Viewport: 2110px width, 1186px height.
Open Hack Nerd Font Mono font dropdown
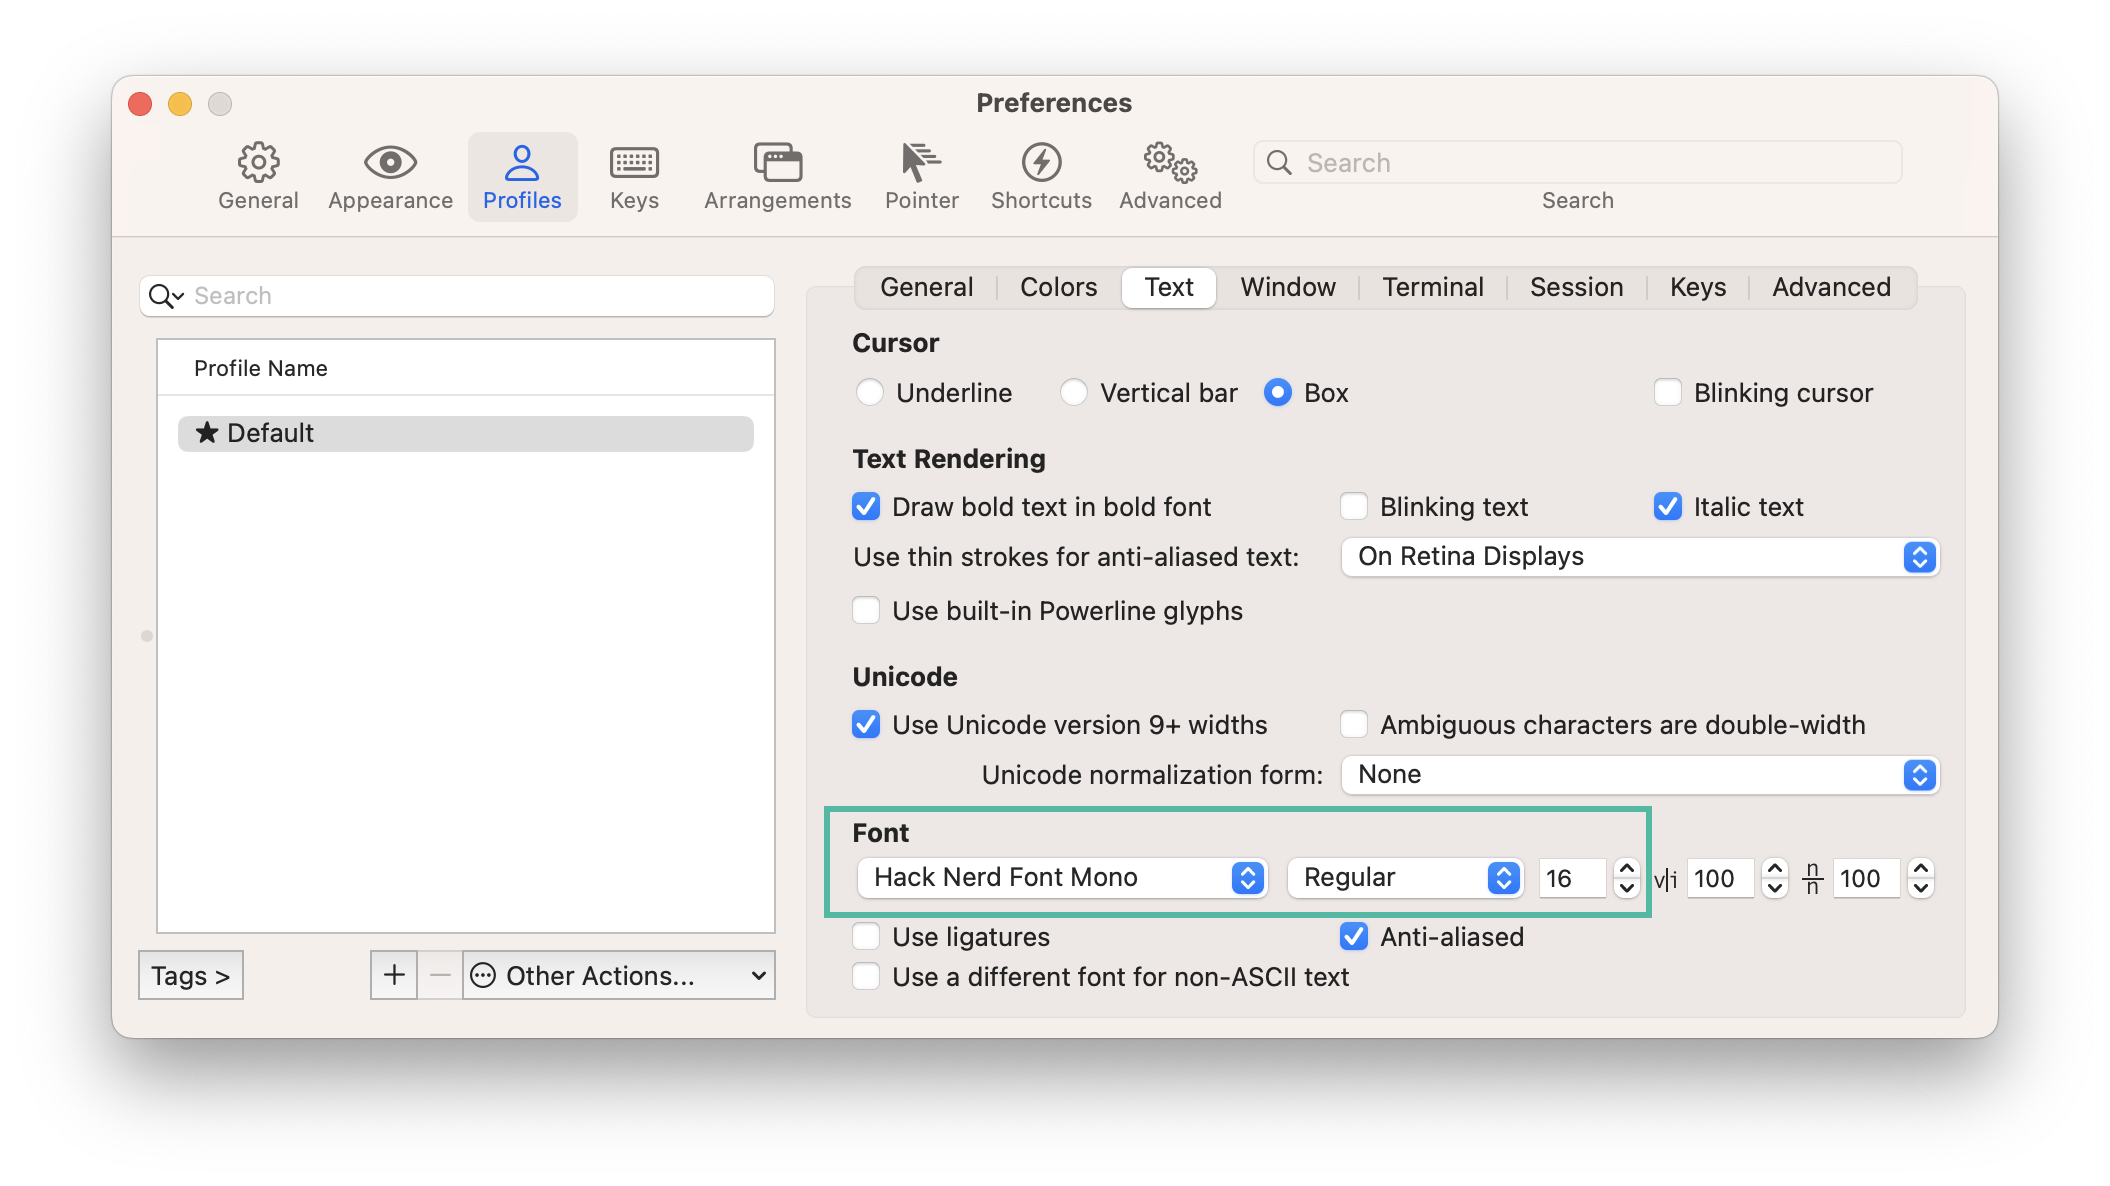point(1062,878)
